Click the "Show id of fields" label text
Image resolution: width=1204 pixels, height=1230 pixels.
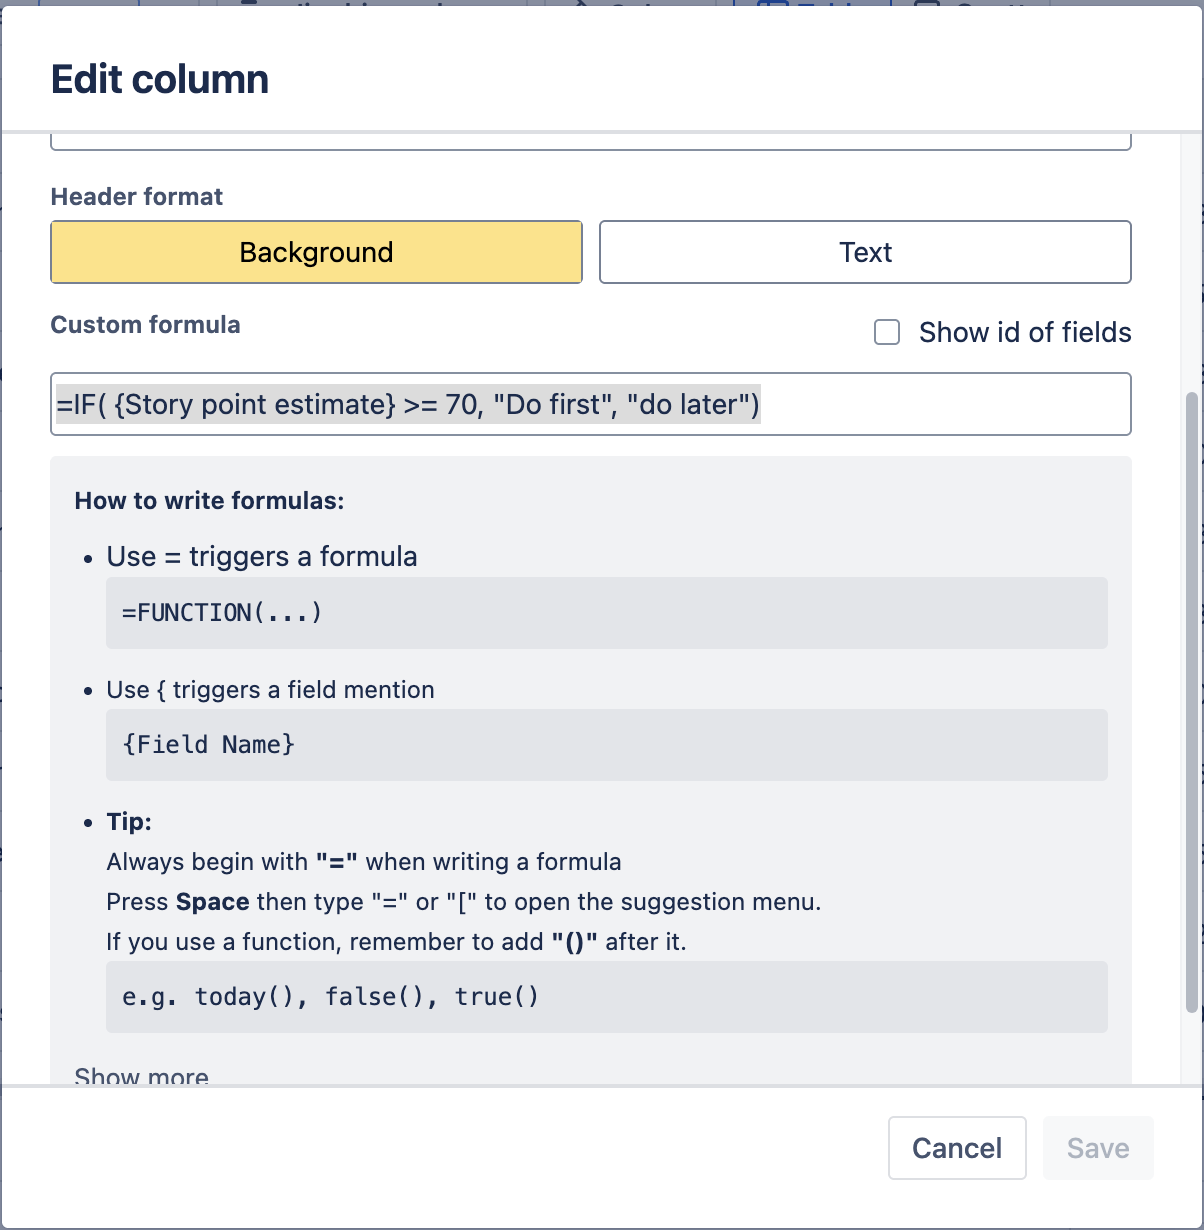pos(1025,332)
